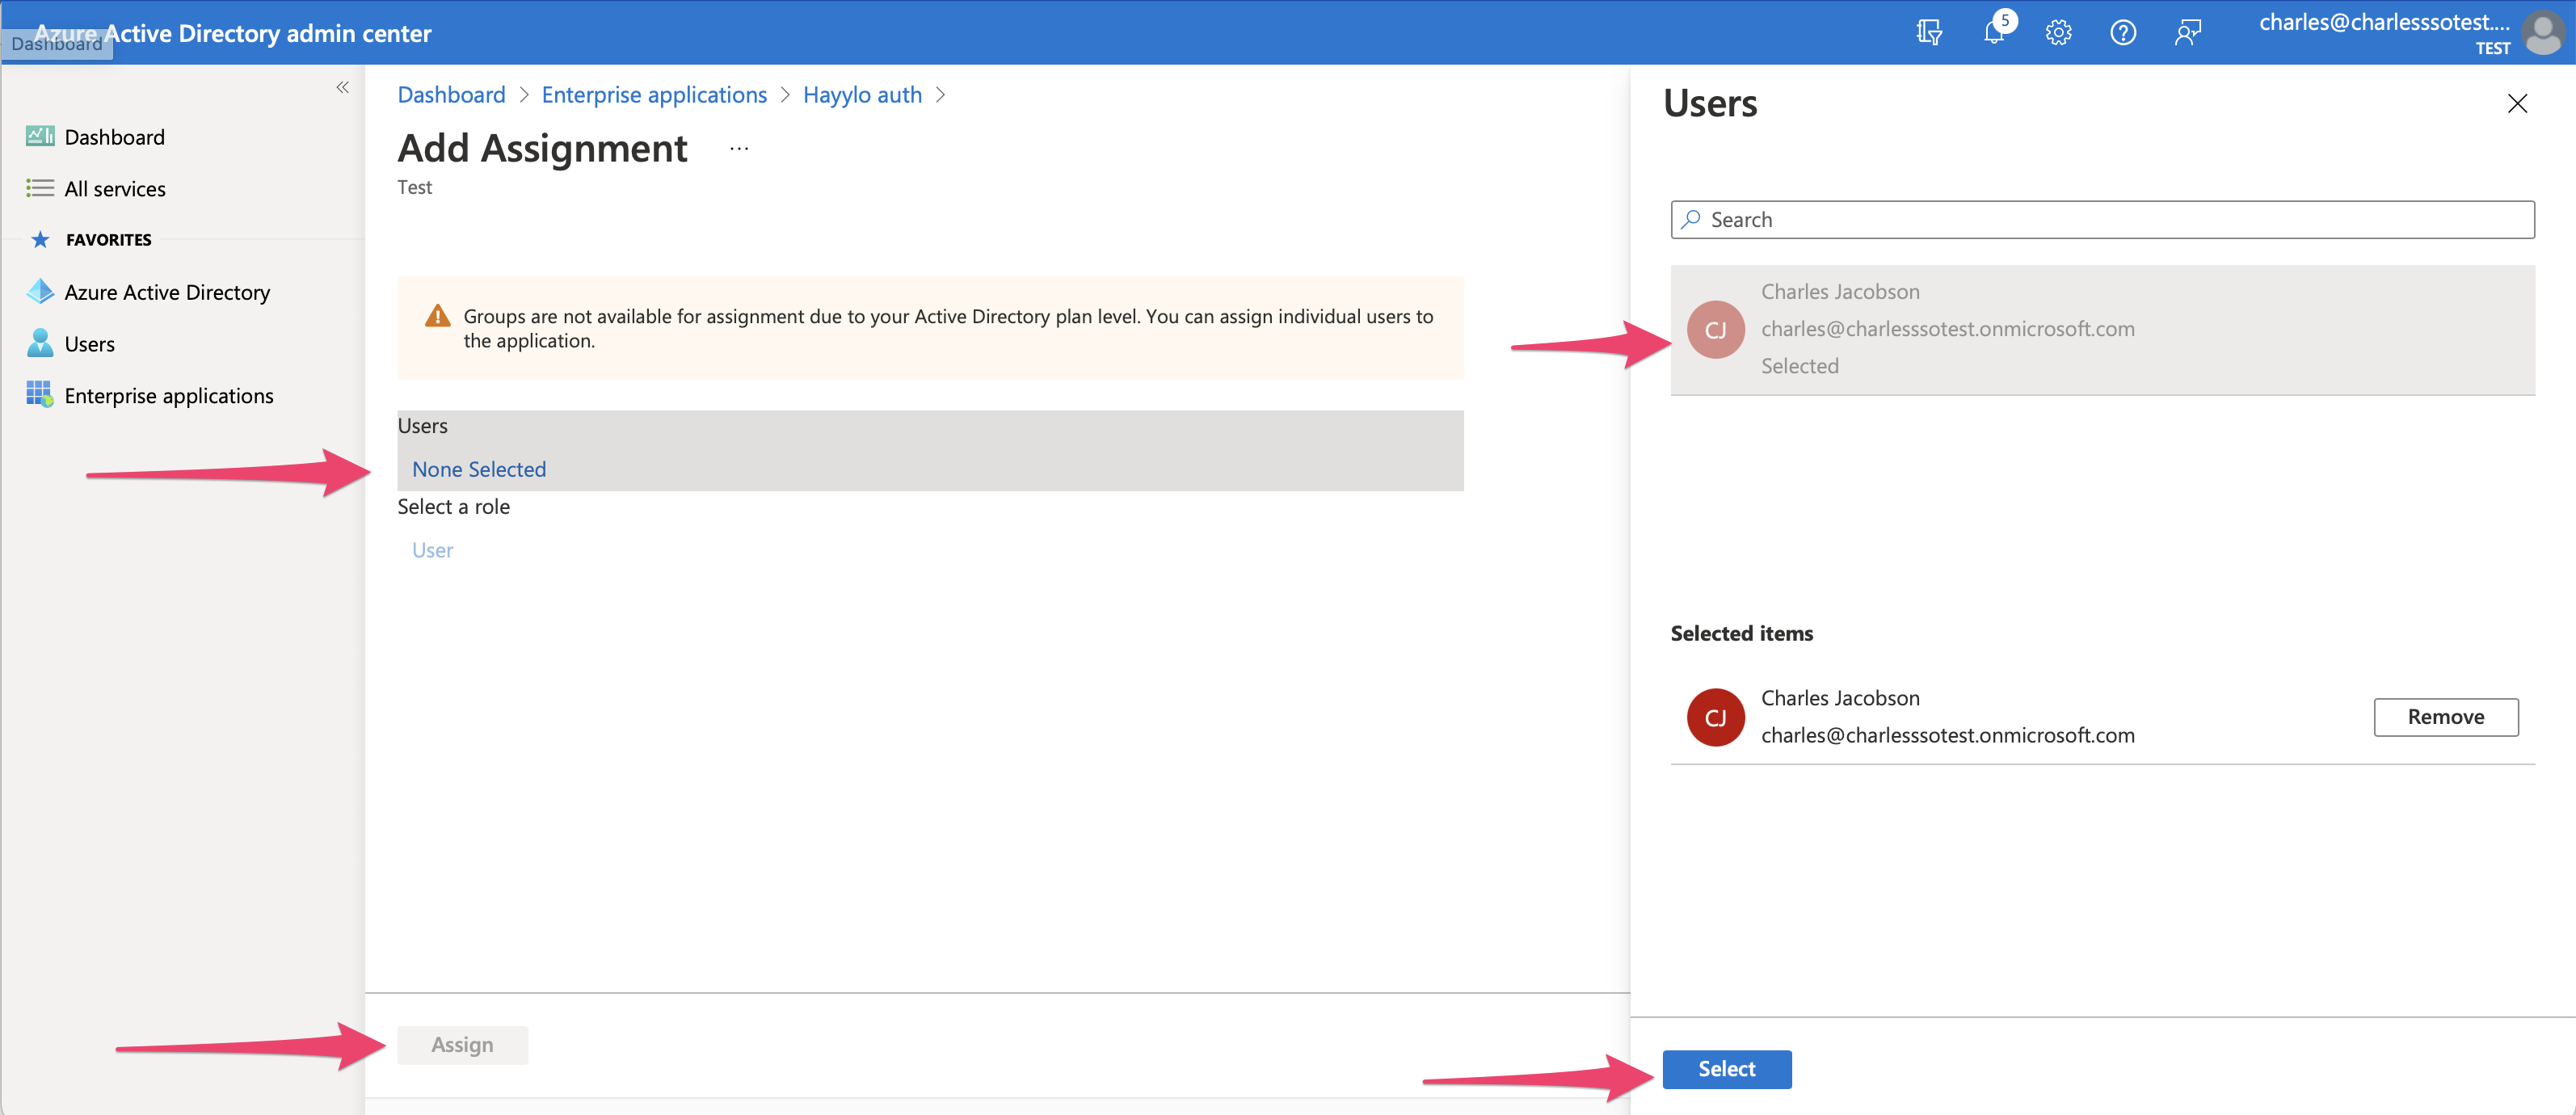Click the User role link
Viewport: 2576px width, 1115px height.
pyautogui.click(x=432, y=550)
